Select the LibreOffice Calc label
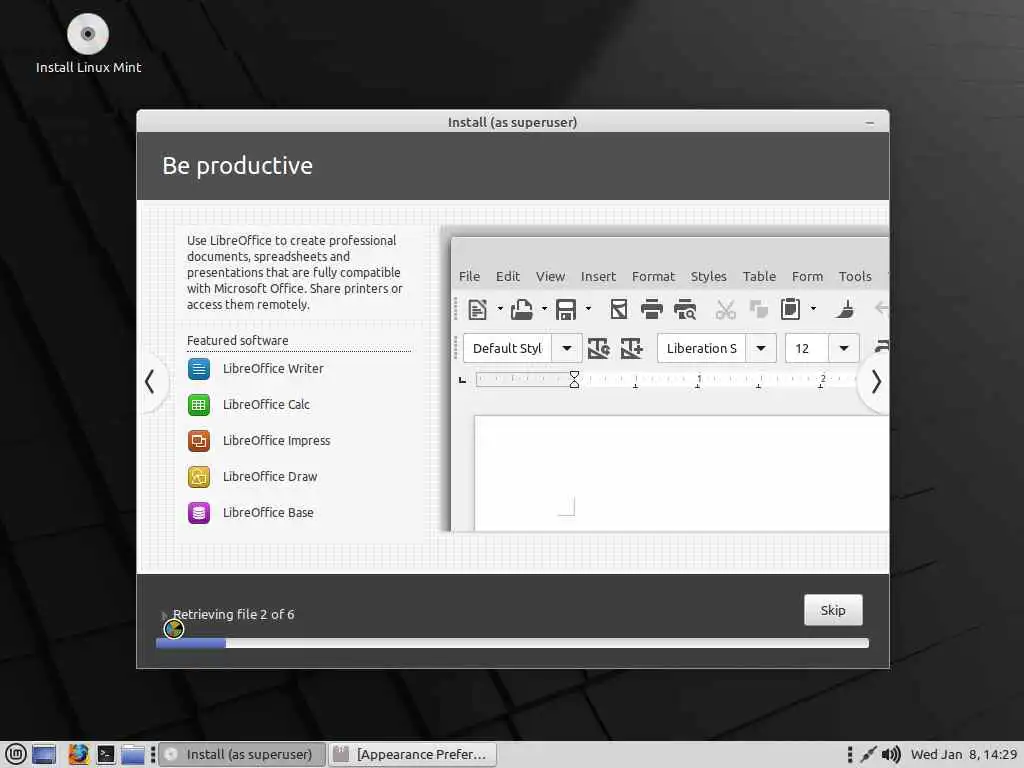1024x768 pixels. click(x=266, y=404)
